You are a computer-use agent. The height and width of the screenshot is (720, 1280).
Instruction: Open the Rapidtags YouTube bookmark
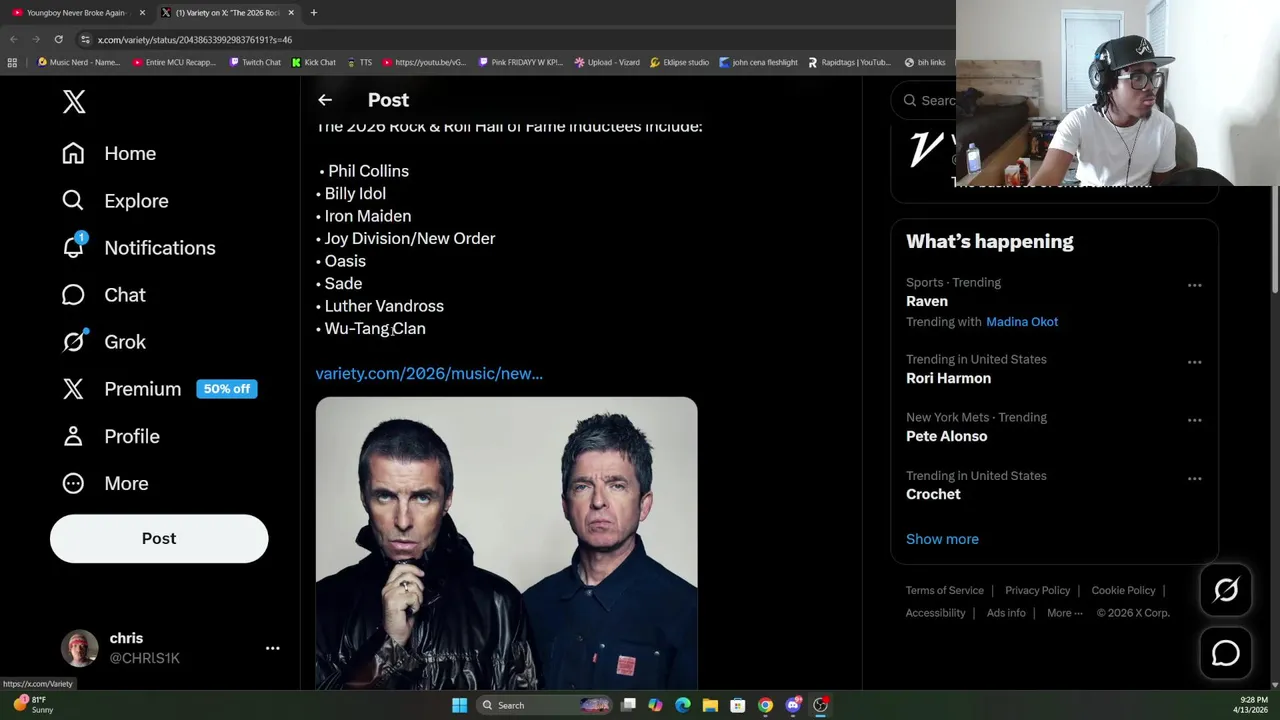(849, 62)
